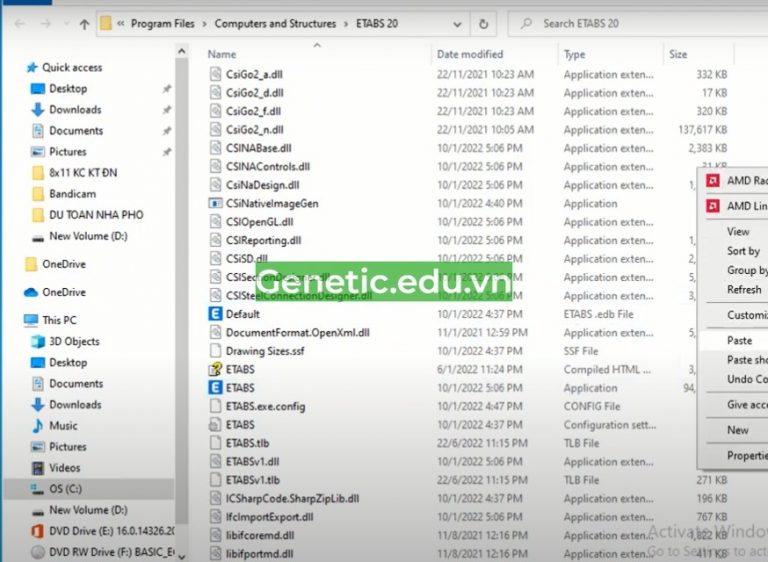768x562 pixels.
Task: Click the Forward navigation arrow
Action: tap(46, 24)
